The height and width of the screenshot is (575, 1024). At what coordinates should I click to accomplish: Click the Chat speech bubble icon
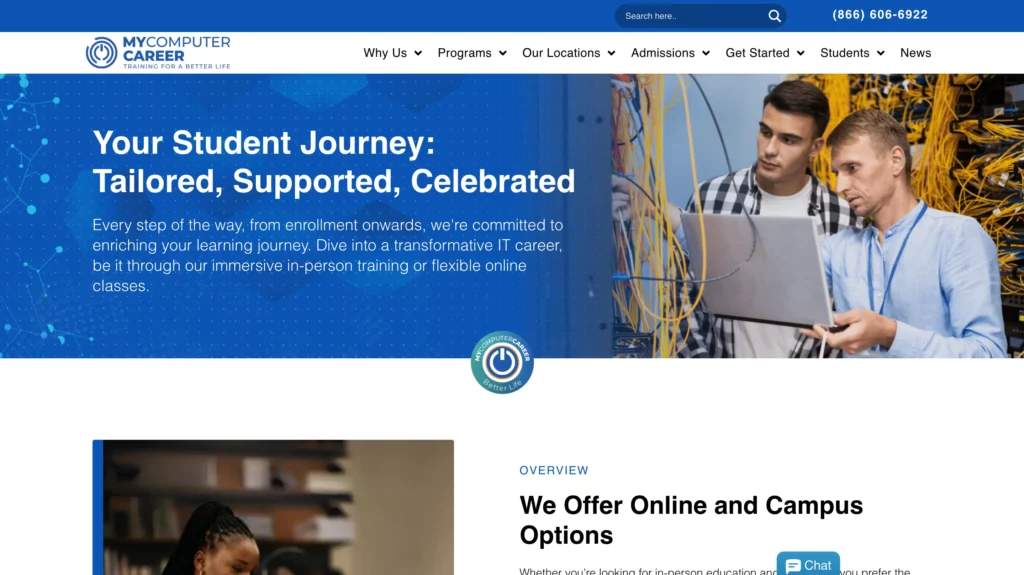(x=793, y=566)
